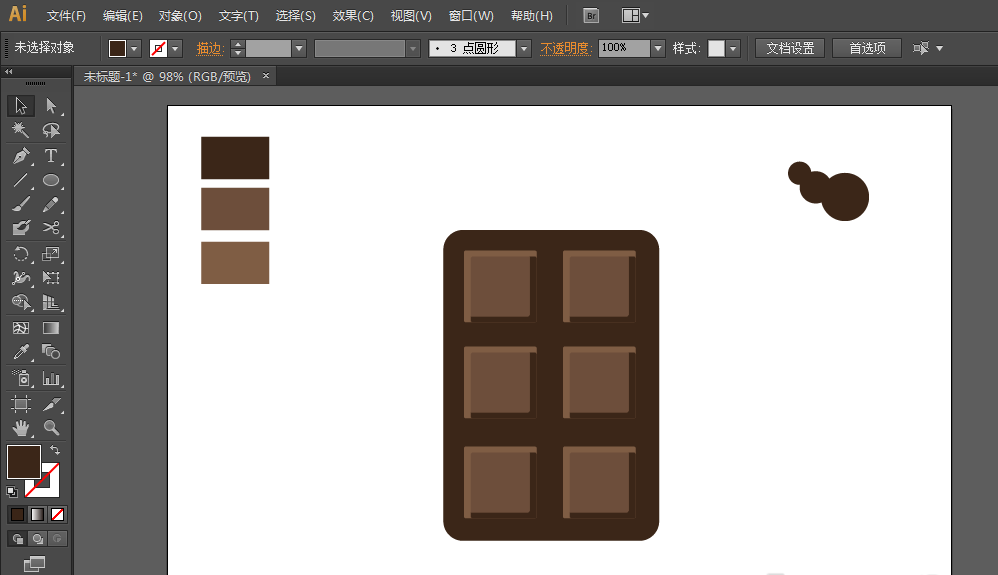
Task: Open the 视图(V) menu
Action: click(411, 16)
